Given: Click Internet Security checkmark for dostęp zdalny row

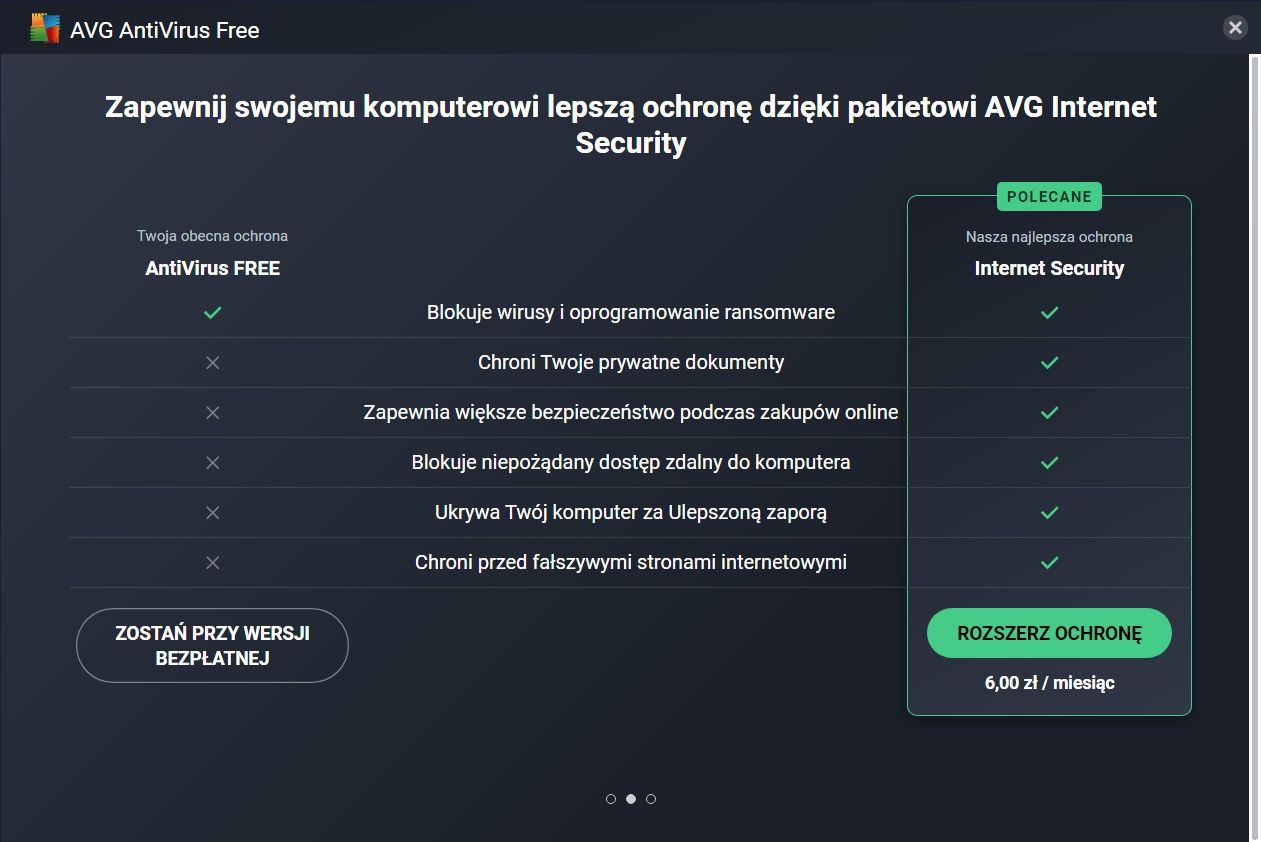Looking at the screenshot, I should click(x=1049, y=463).
